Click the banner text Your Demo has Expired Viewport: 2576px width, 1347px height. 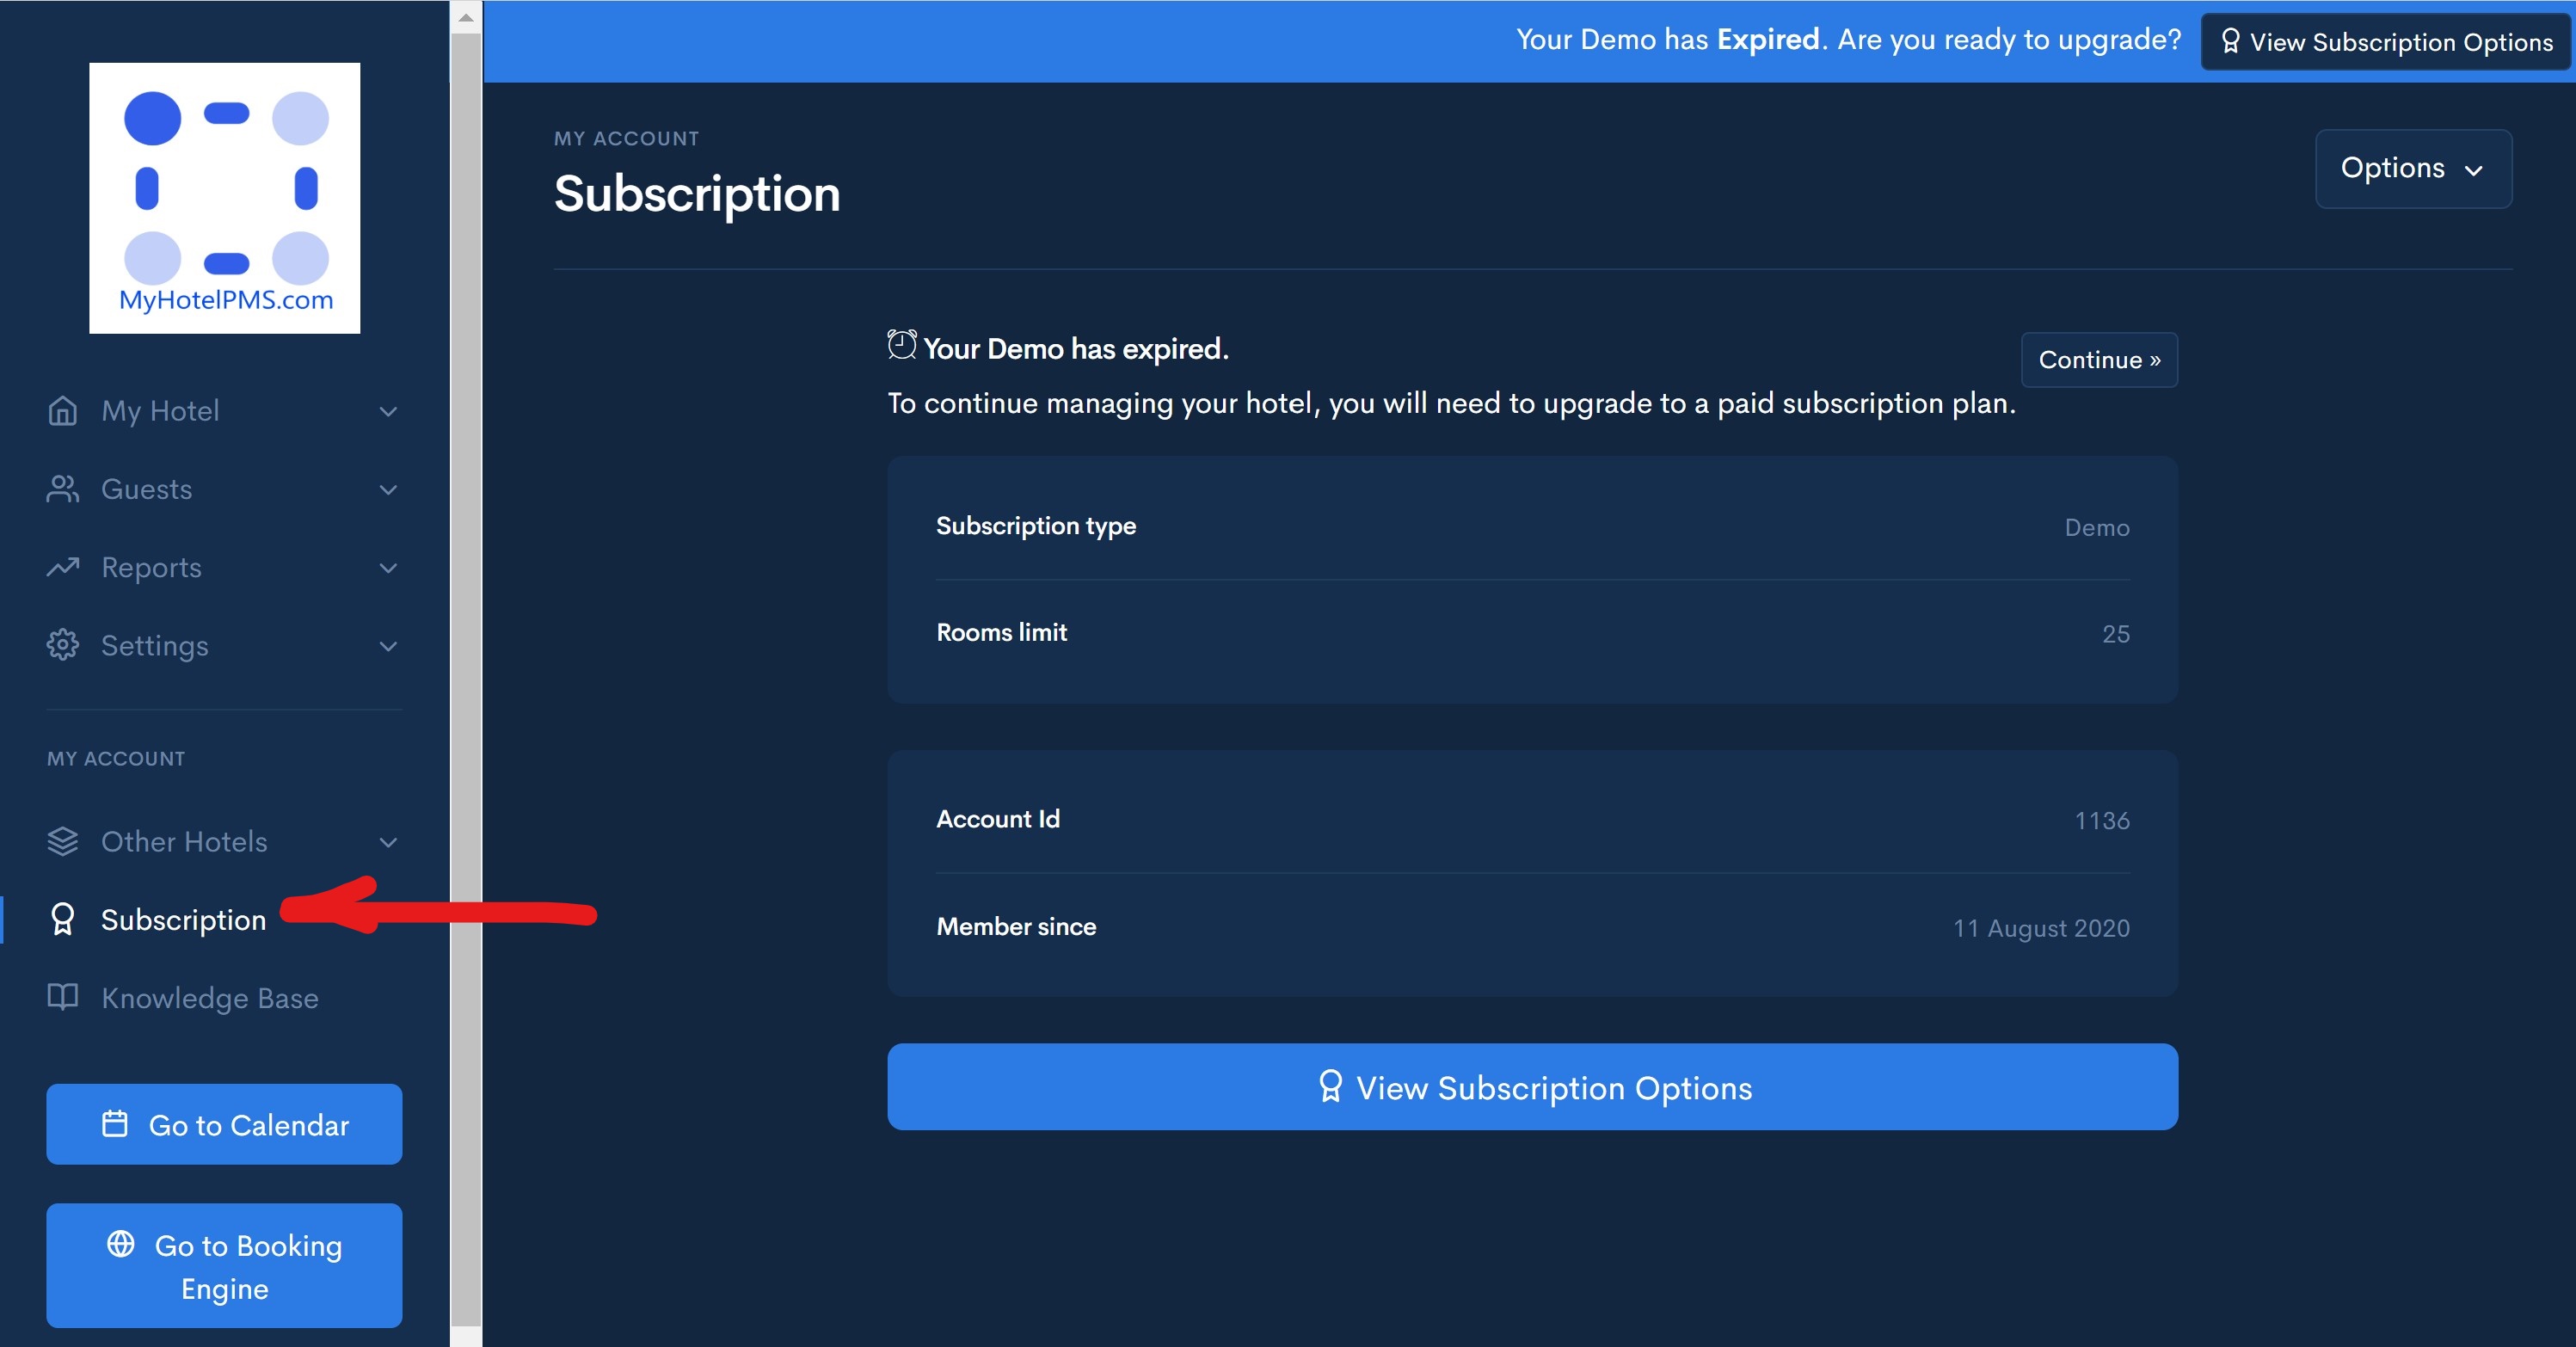pos(1670,39)
